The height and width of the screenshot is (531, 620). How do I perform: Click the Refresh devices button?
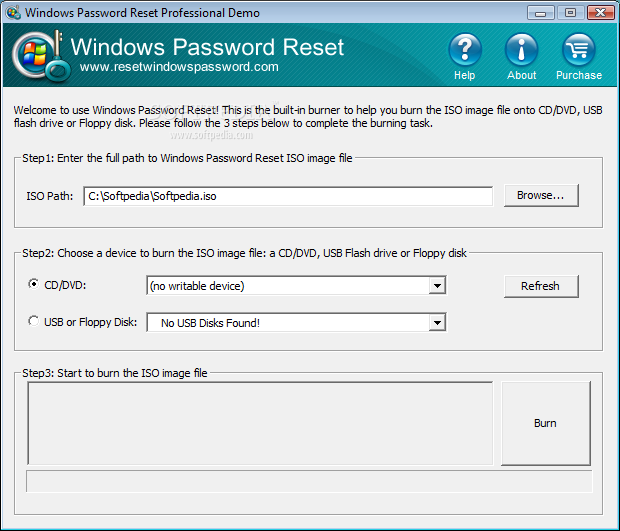[x=541, y=286]
